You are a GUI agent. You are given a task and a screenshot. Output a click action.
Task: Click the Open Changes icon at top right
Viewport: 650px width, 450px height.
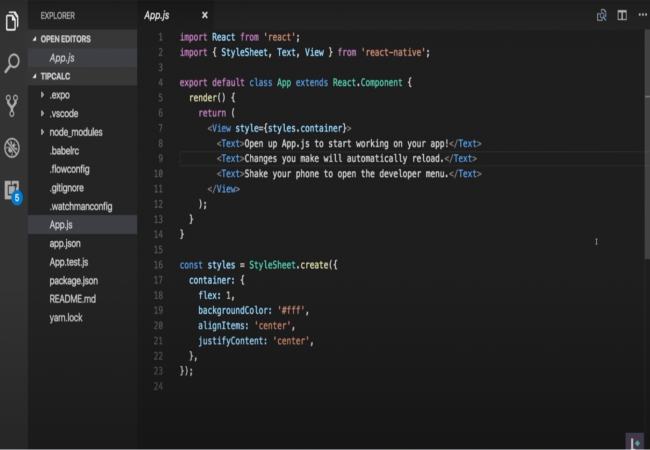pyautogui.click(x=601, y=15)
